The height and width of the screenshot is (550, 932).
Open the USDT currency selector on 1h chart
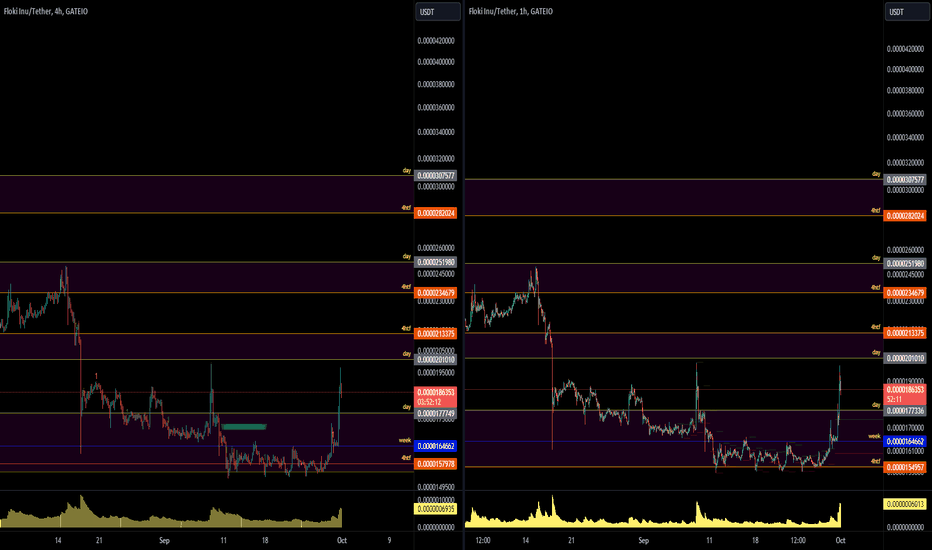point(907,12)
